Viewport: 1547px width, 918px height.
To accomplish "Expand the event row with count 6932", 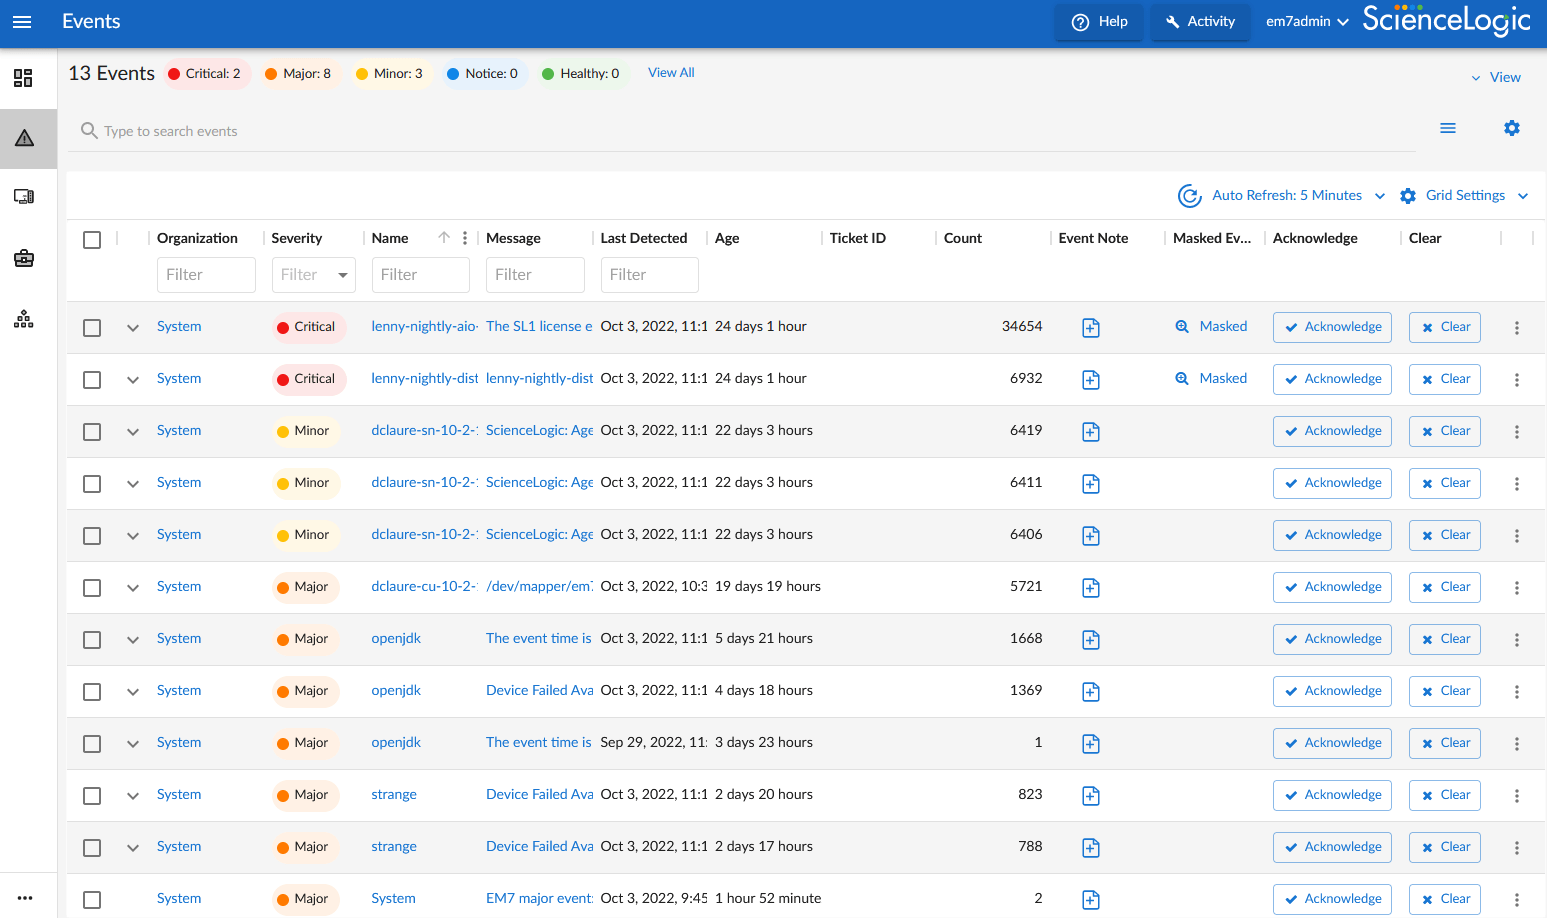I will click(133, 380).
